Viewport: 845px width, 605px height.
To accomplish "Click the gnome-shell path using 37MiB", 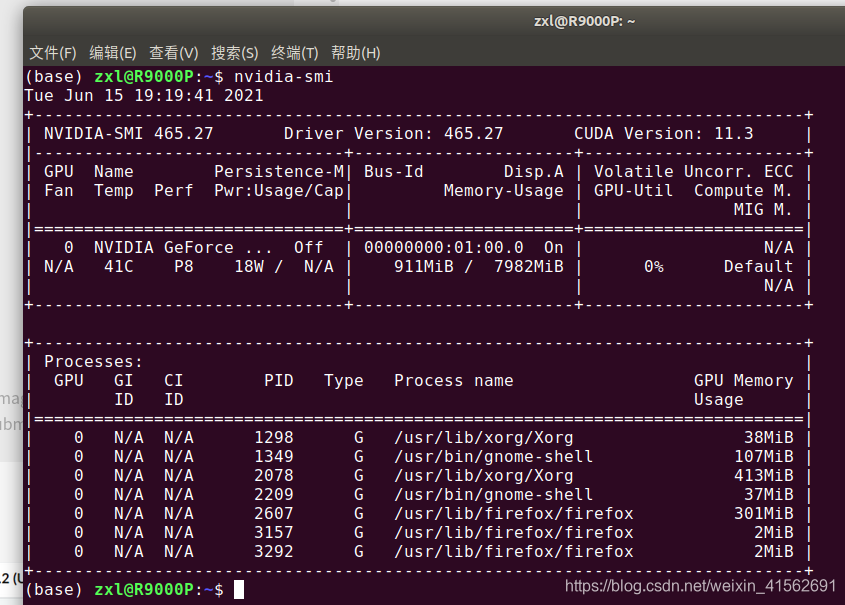I will 493,495.
